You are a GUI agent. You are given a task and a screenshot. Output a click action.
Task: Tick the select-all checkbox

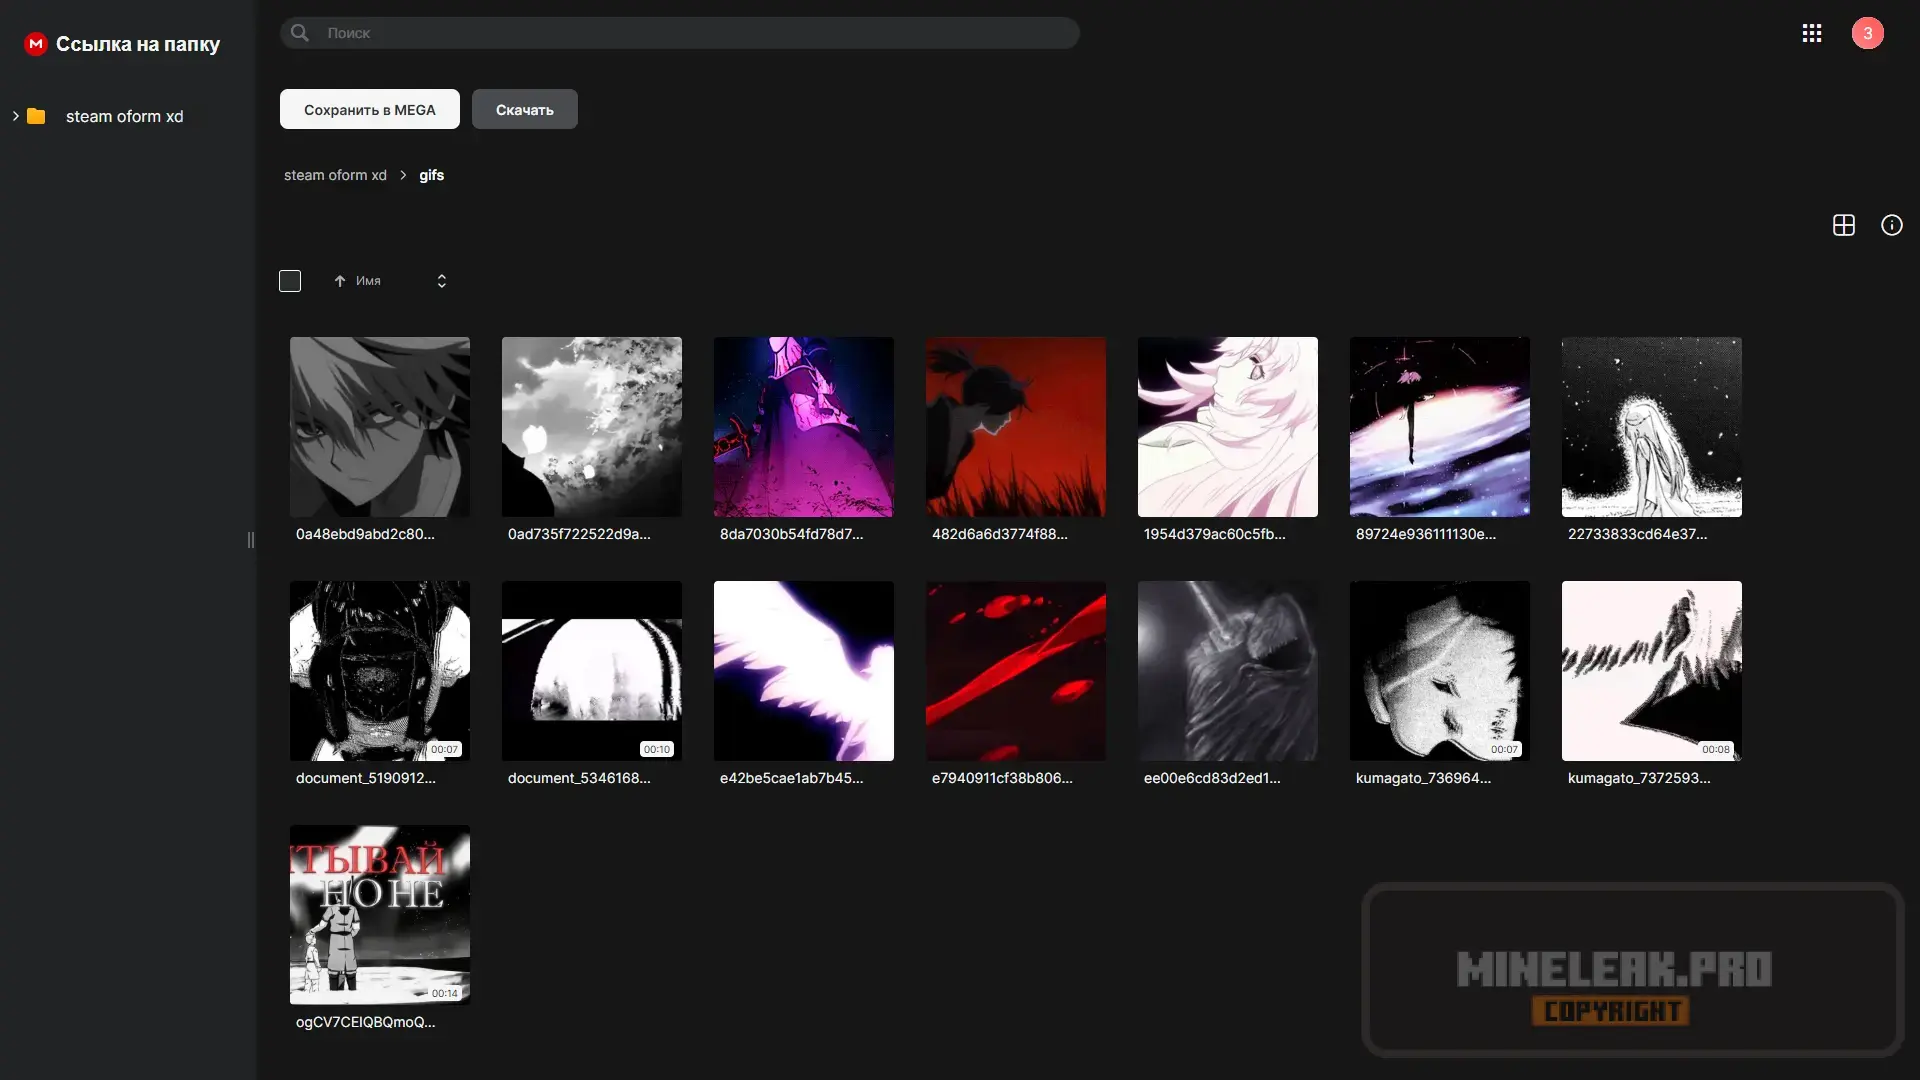[290, 281]
